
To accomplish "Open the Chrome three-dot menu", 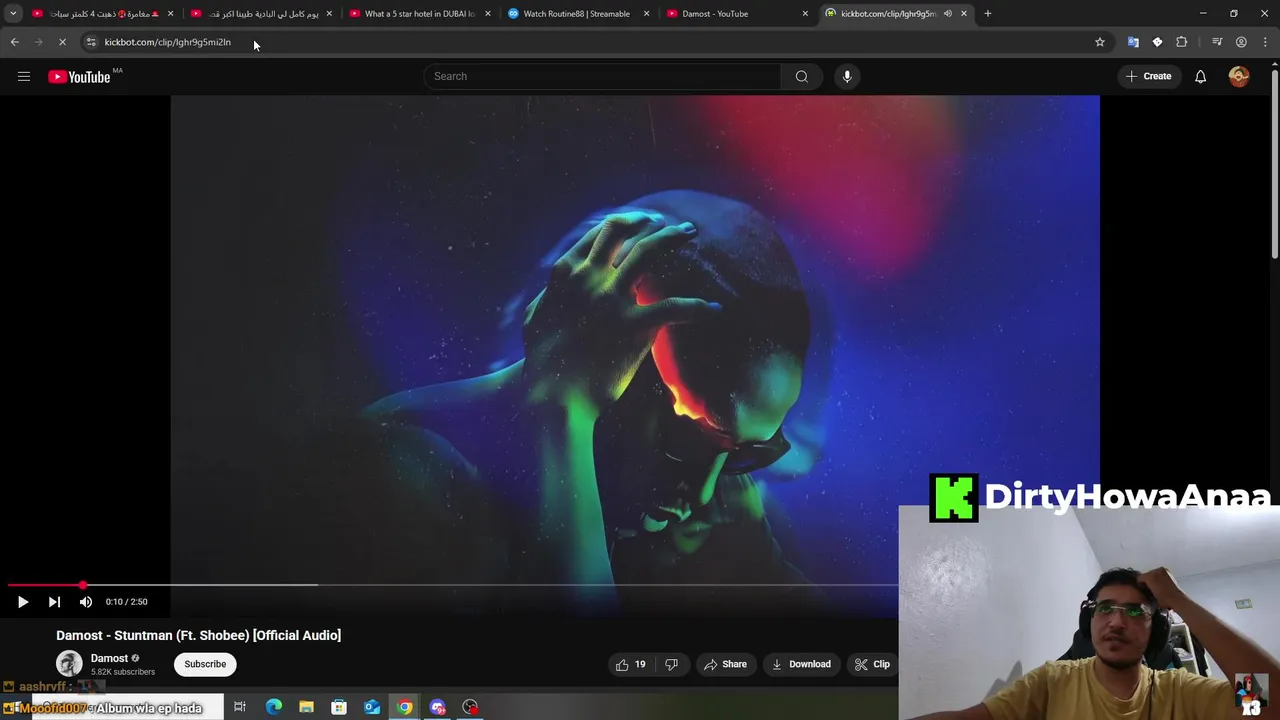I will (x=1266, y=42).
